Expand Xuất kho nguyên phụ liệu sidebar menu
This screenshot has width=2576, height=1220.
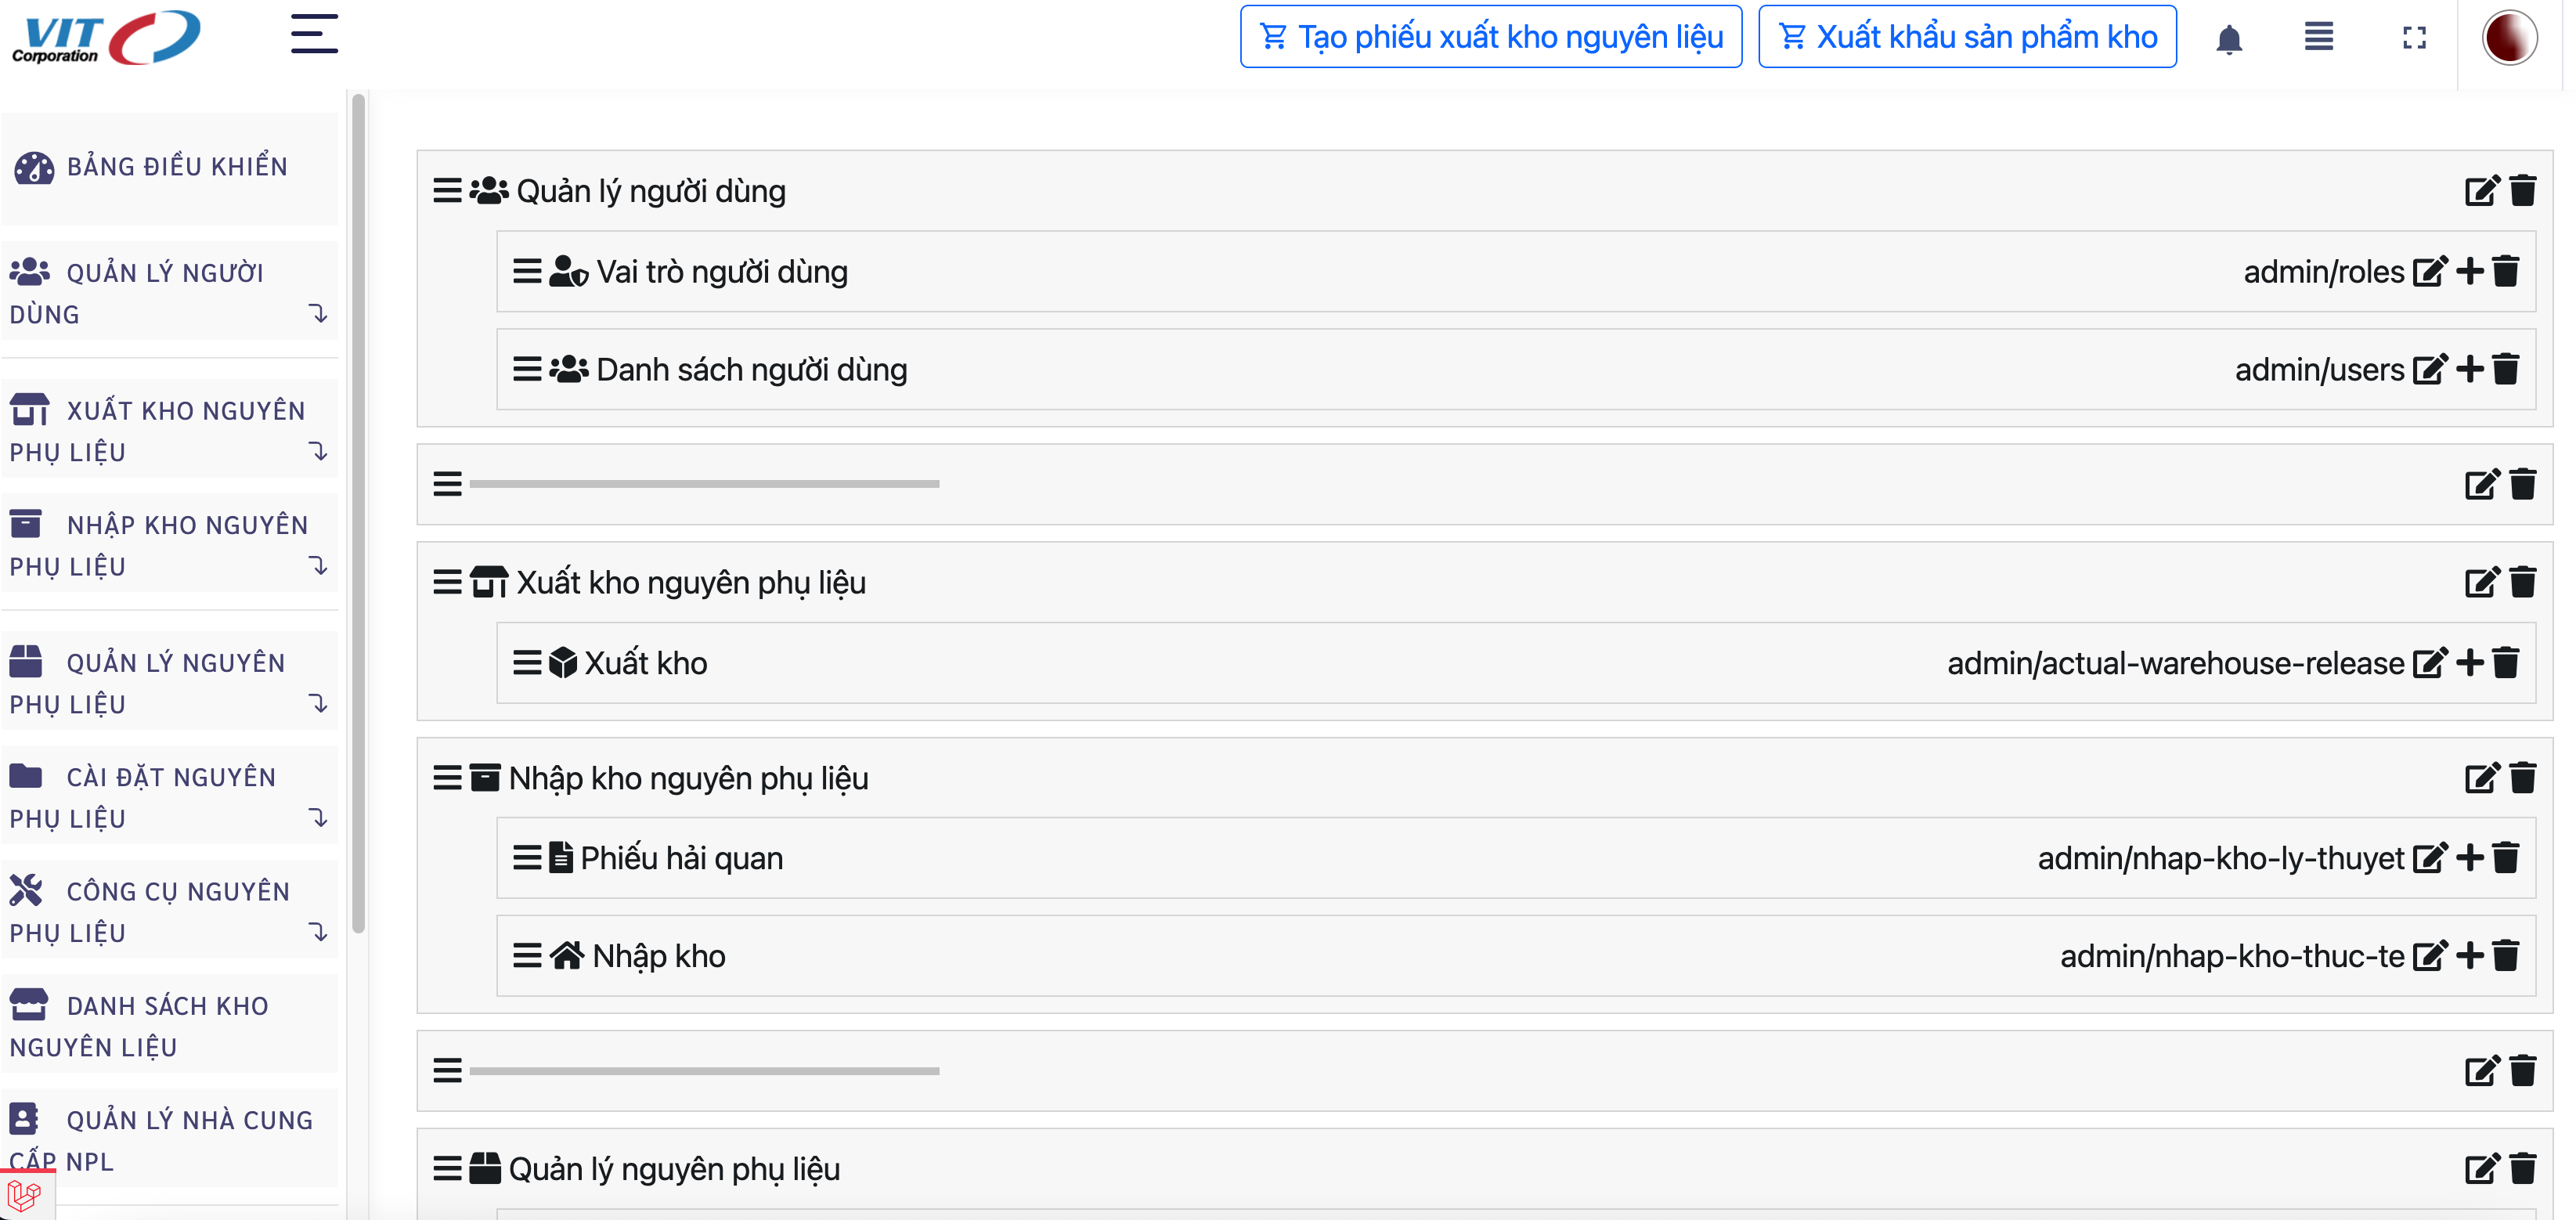tap(168, 431)
